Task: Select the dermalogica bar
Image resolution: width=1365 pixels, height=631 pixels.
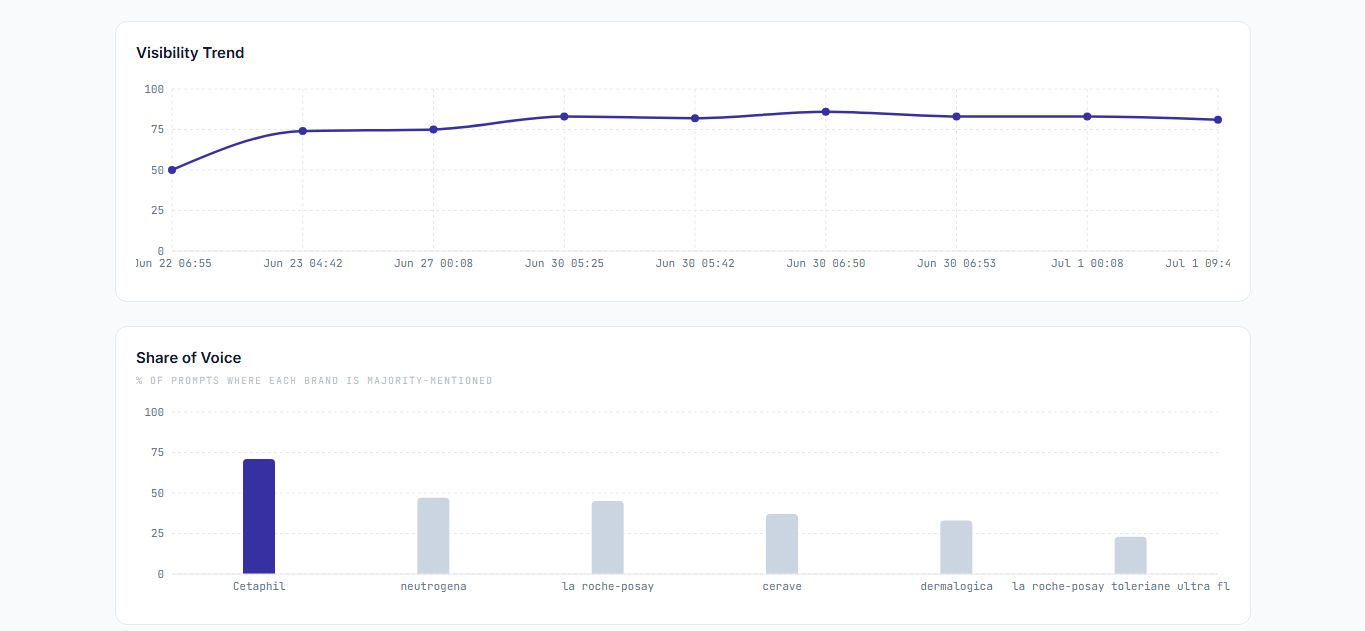Action: click(956, 547)
